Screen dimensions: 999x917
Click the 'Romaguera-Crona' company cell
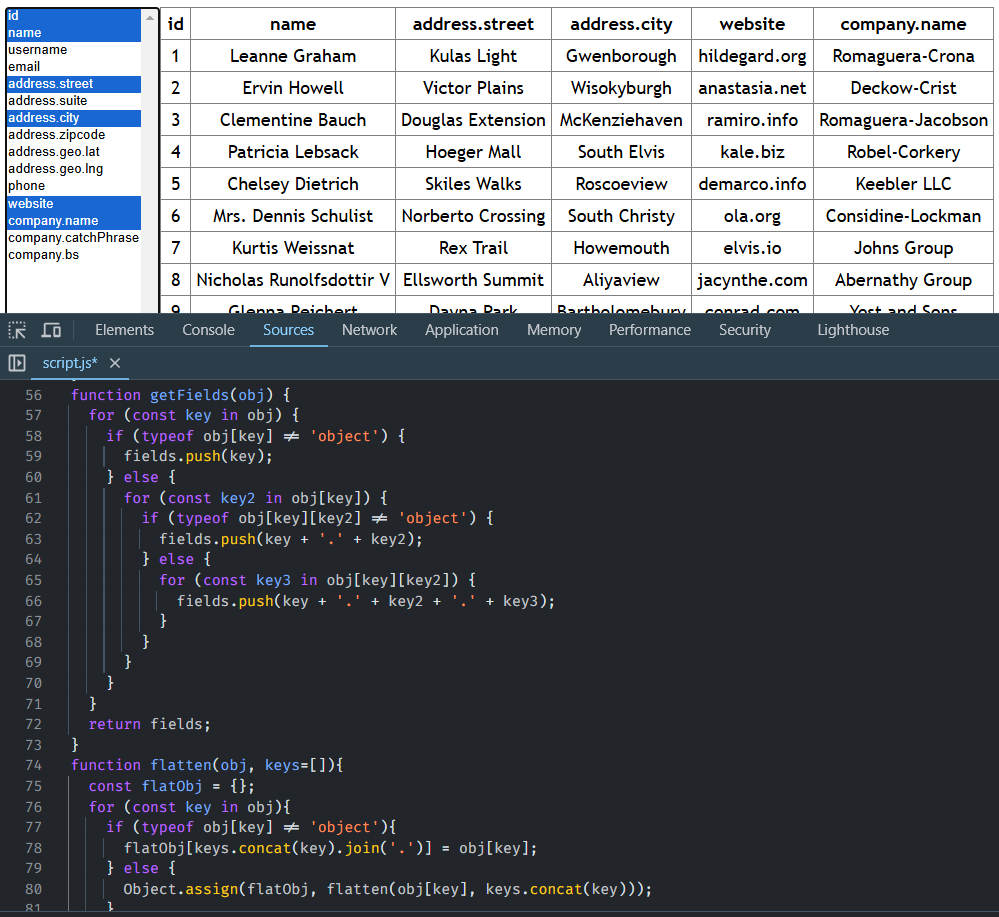coord(903,56)
